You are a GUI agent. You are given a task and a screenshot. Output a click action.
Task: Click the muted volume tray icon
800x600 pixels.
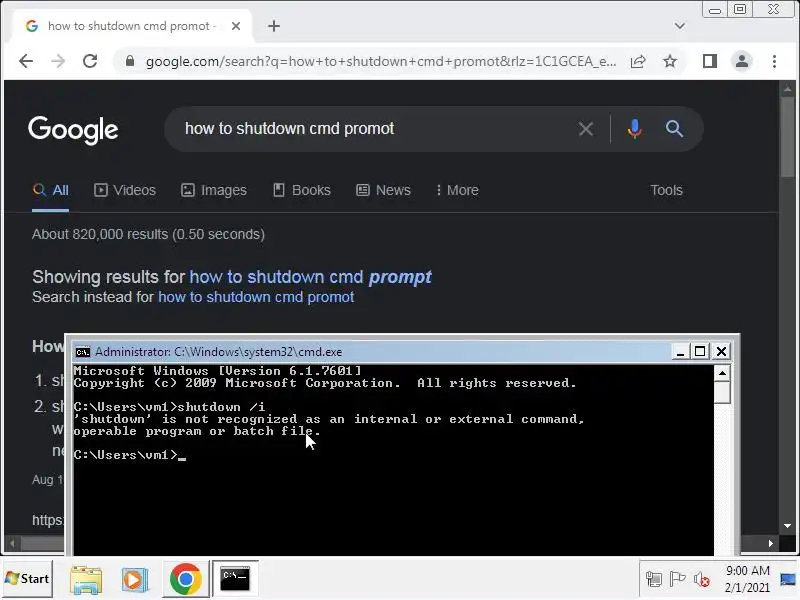(x=702, y=580)
